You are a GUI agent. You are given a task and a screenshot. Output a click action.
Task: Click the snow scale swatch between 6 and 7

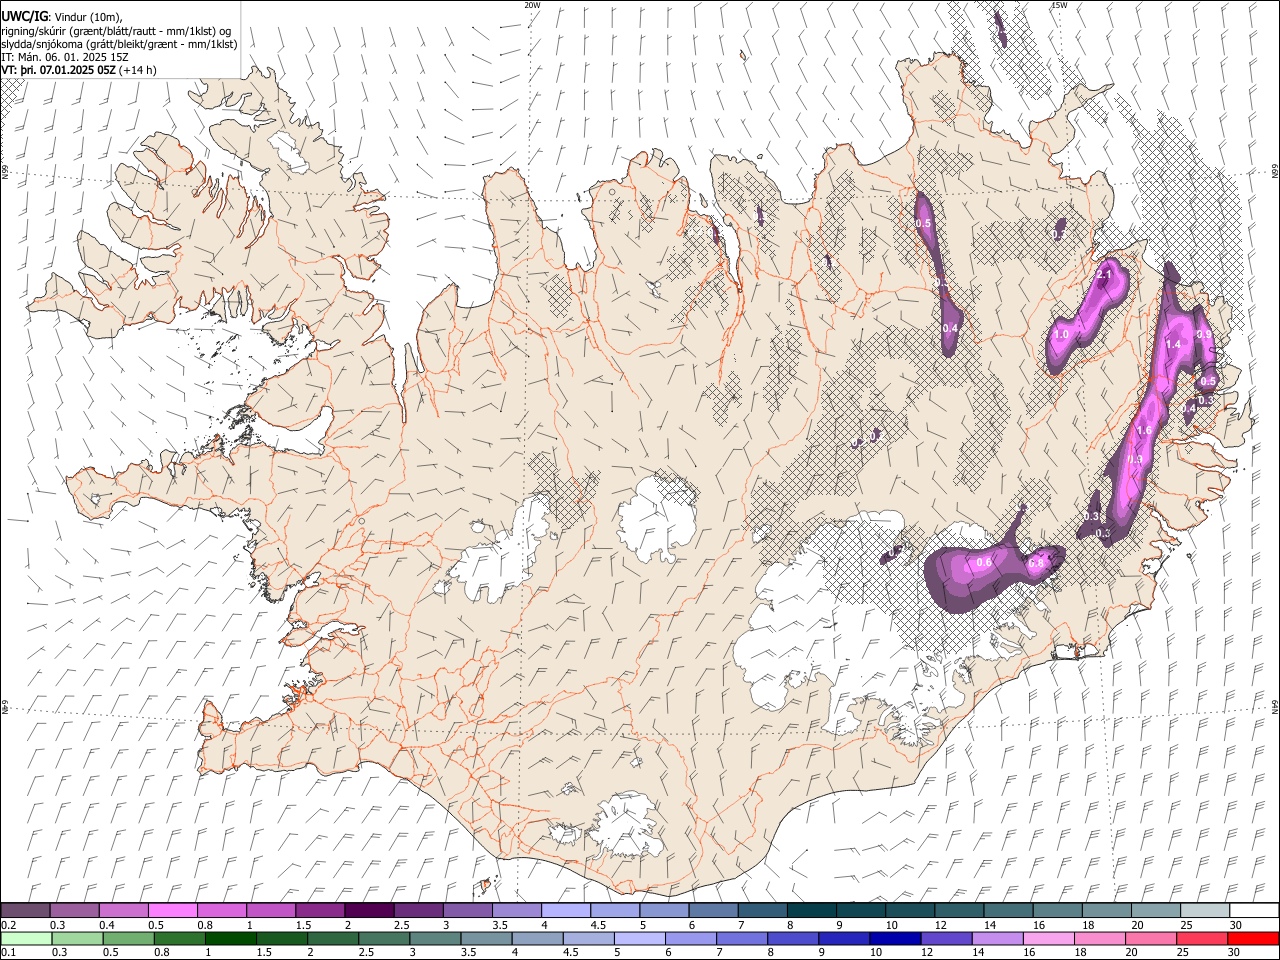pos(714,910)
